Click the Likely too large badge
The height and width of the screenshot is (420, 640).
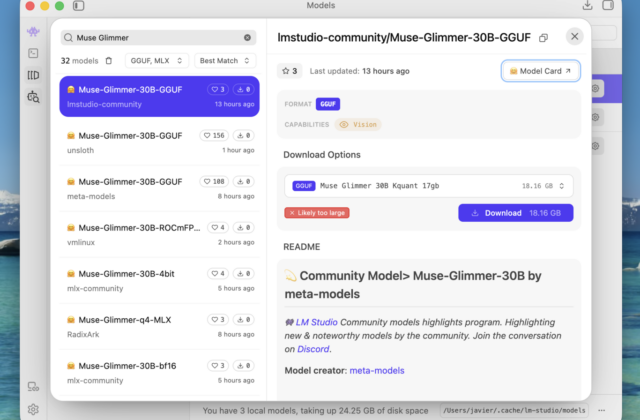click(x=317, y=213)
